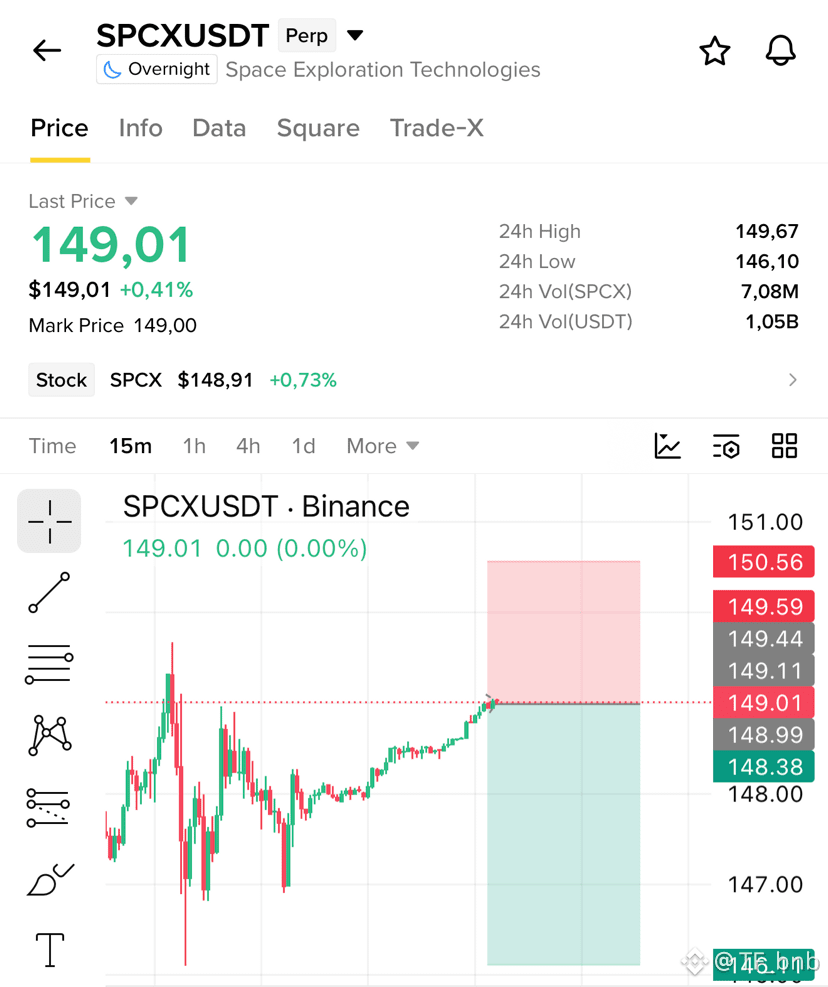Open the SPCX stock details row
This screenshot has width=828, height=987.
click(x=414, y=380)
